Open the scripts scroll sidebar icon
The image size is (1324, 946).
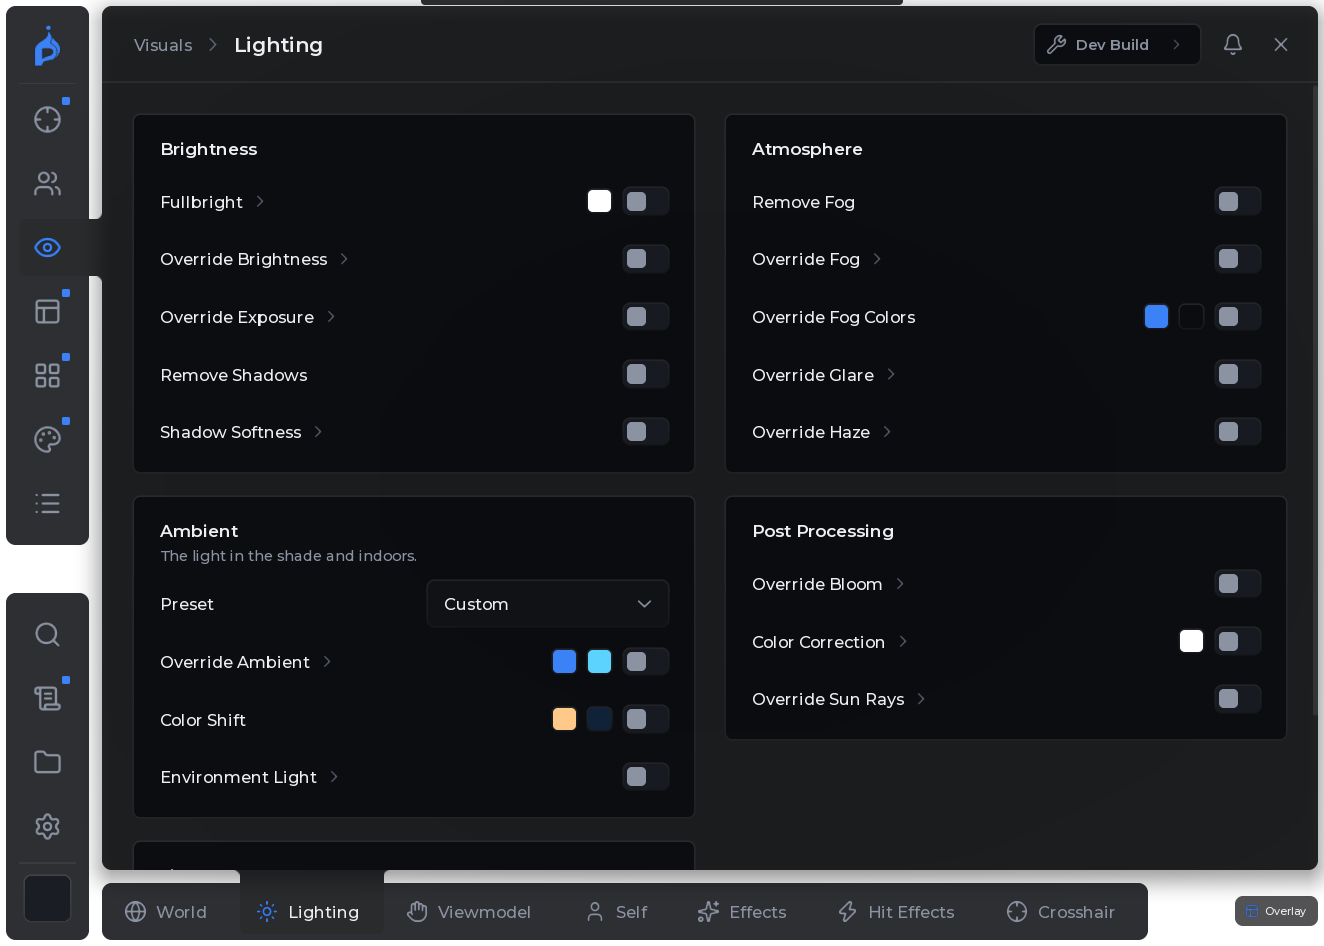click(47, 698)
